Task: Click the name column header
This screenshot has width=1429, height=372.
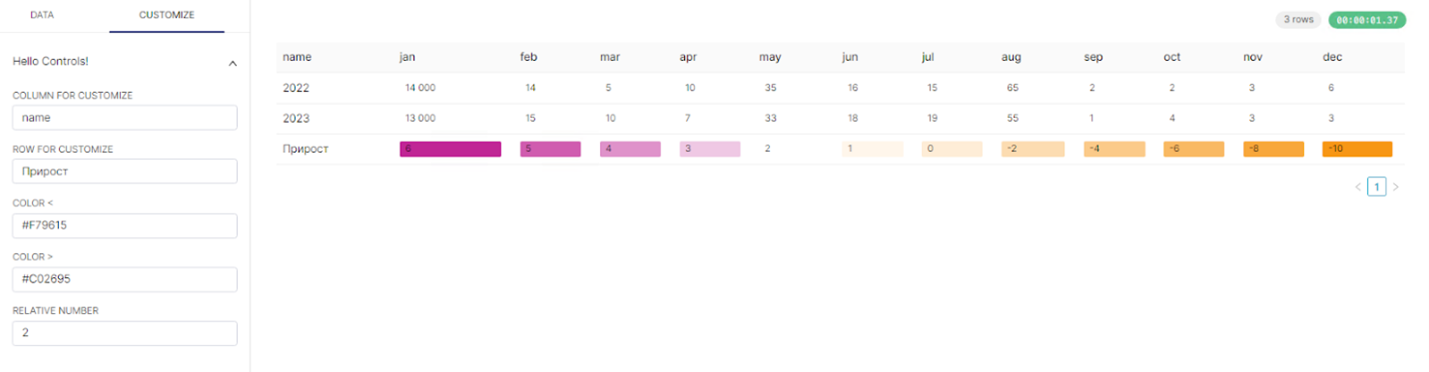Action: click(296, 57)
